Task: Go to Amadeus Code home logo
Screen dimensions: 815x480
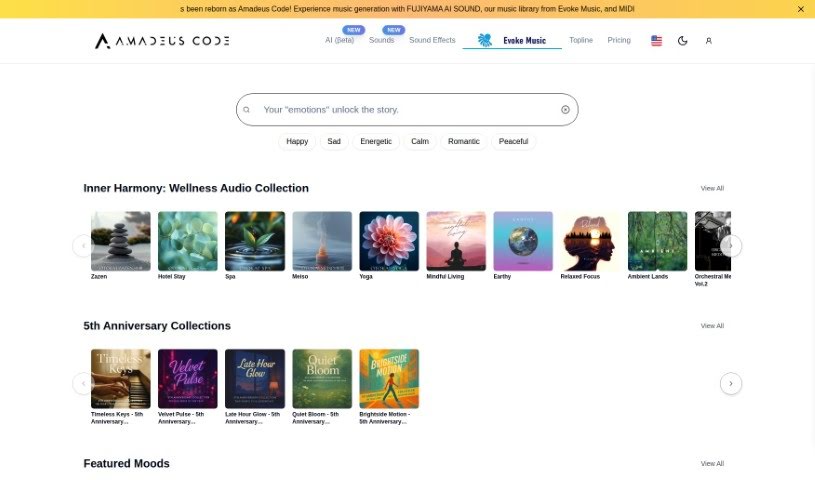Action: (x=162, y=41)
